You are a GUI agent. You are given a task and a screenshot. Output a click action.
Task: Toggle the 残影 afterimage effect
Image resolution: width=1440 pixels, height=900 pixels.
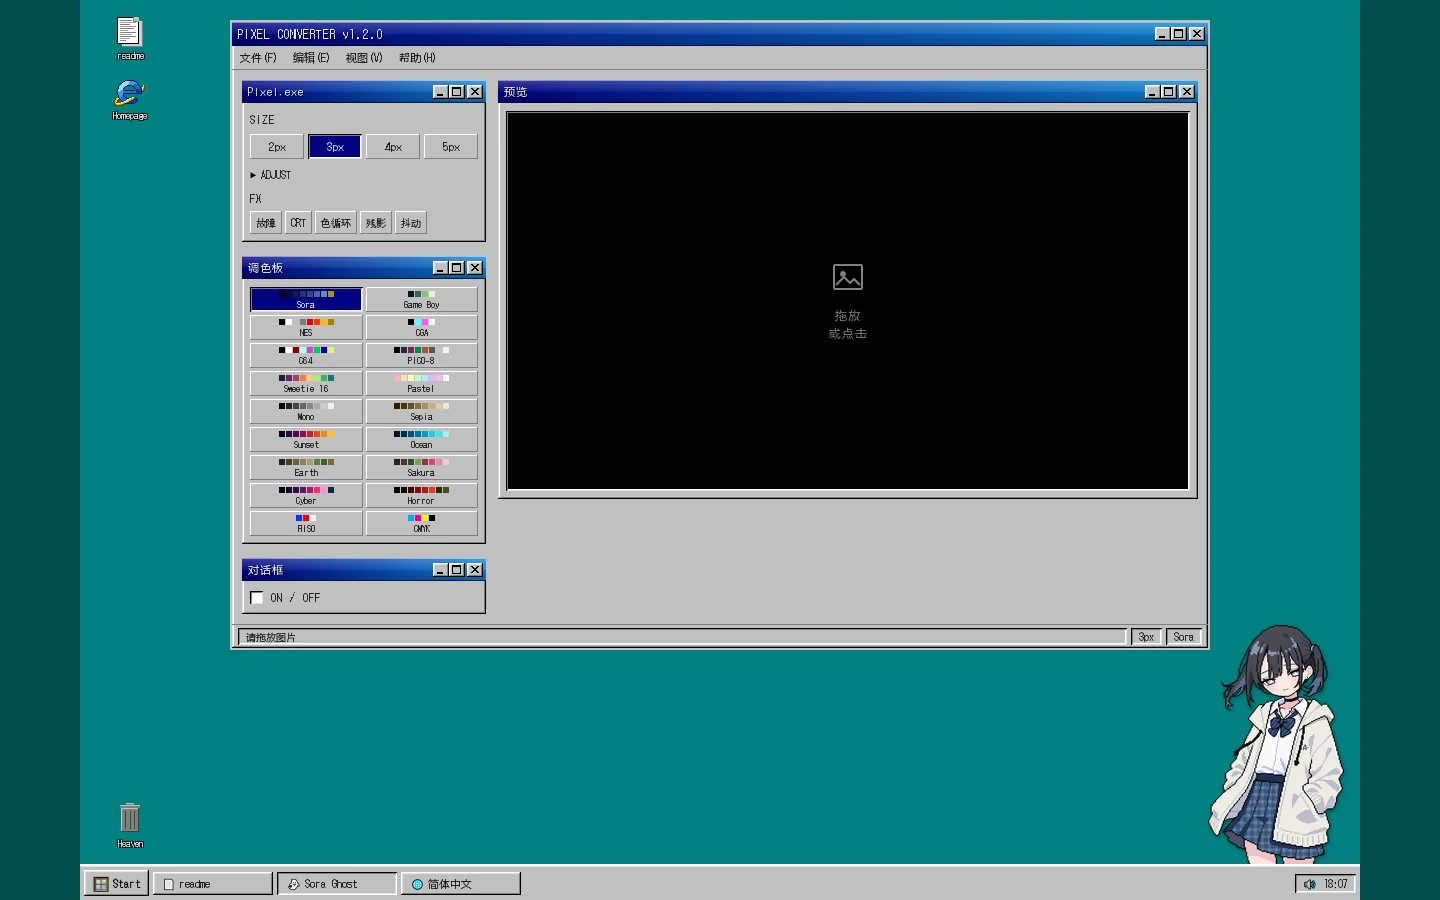376,223
